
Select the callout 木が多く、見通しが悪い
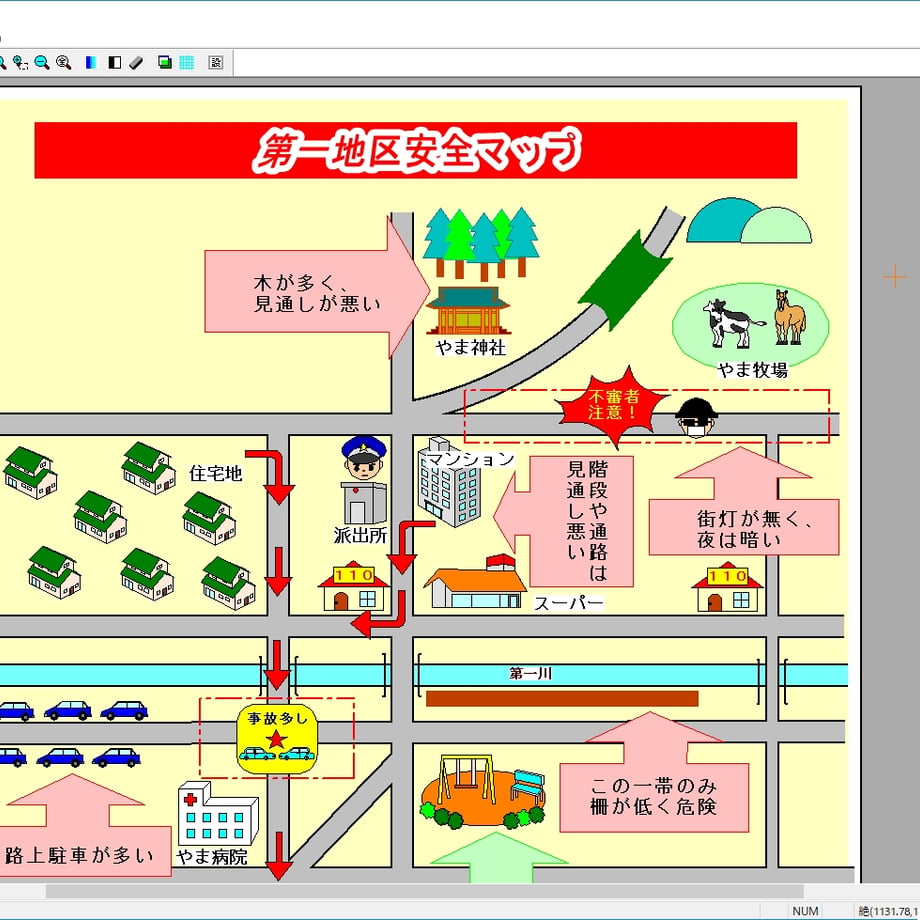point(317,288)
